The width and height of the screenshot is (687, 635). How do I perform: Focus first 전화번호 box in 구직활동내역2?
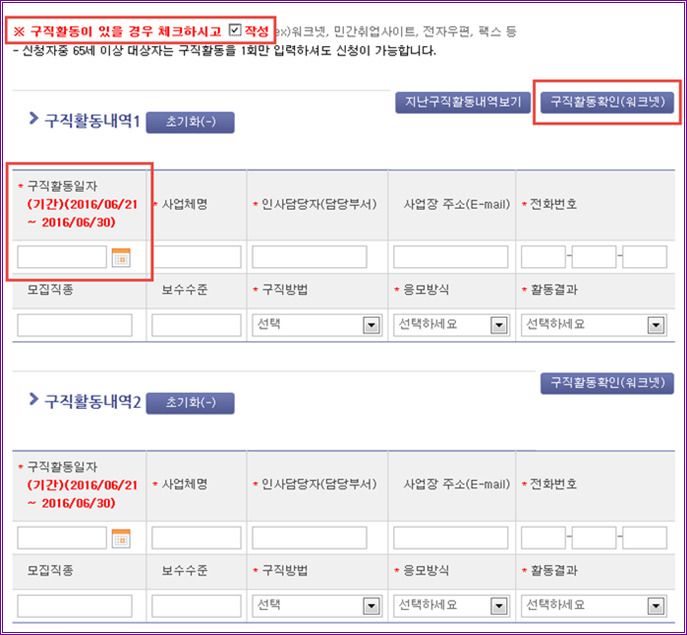click(x=543, y=538)
